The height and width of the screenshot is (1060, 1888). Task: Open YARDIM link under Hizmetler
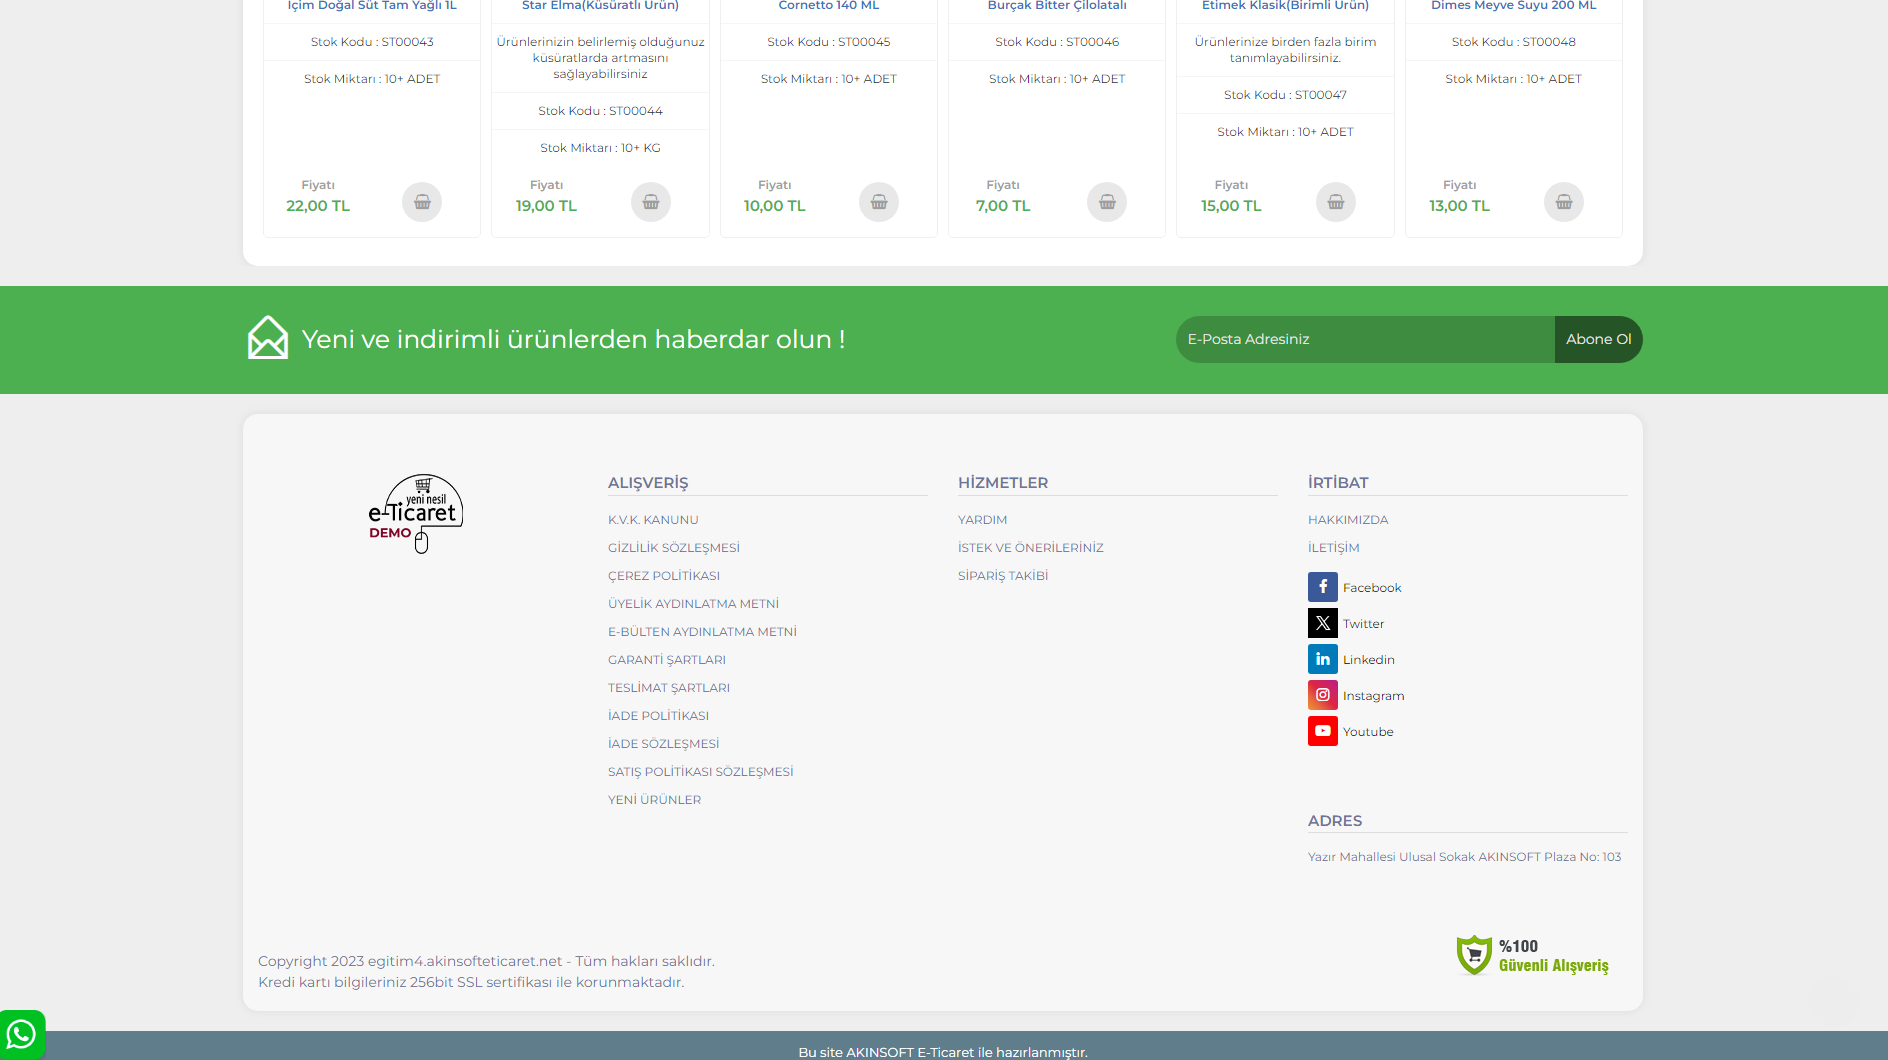tap(982, 520)
